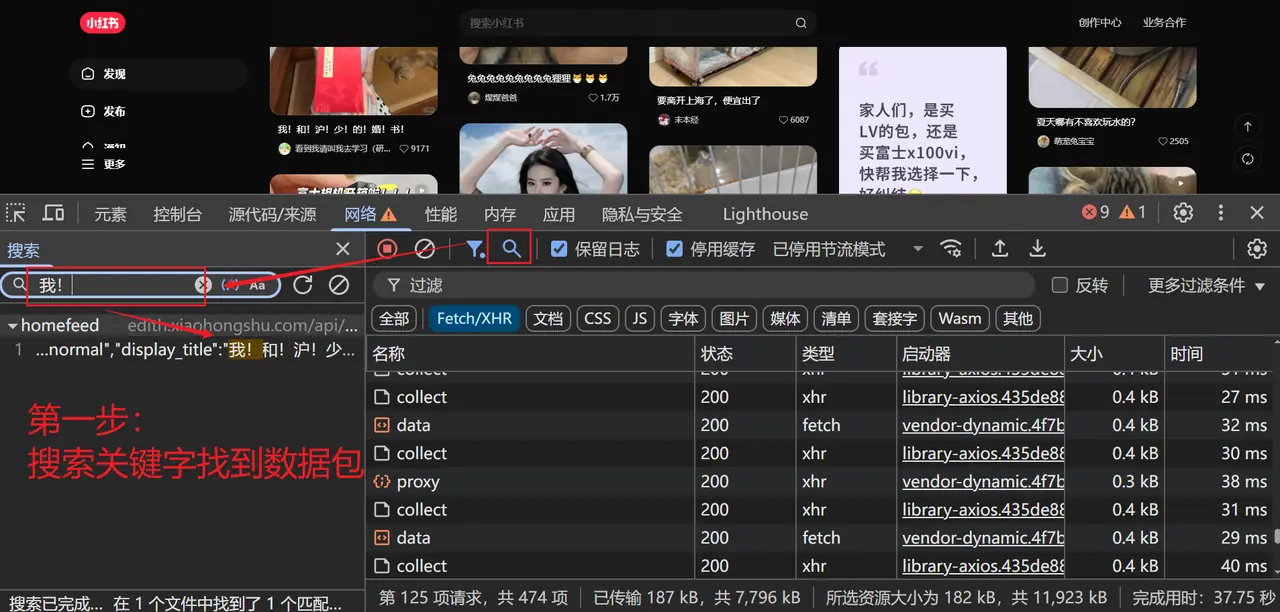Open the Lighthouse tab
The image size is (1280, 612).
click(x=765, y=214)
